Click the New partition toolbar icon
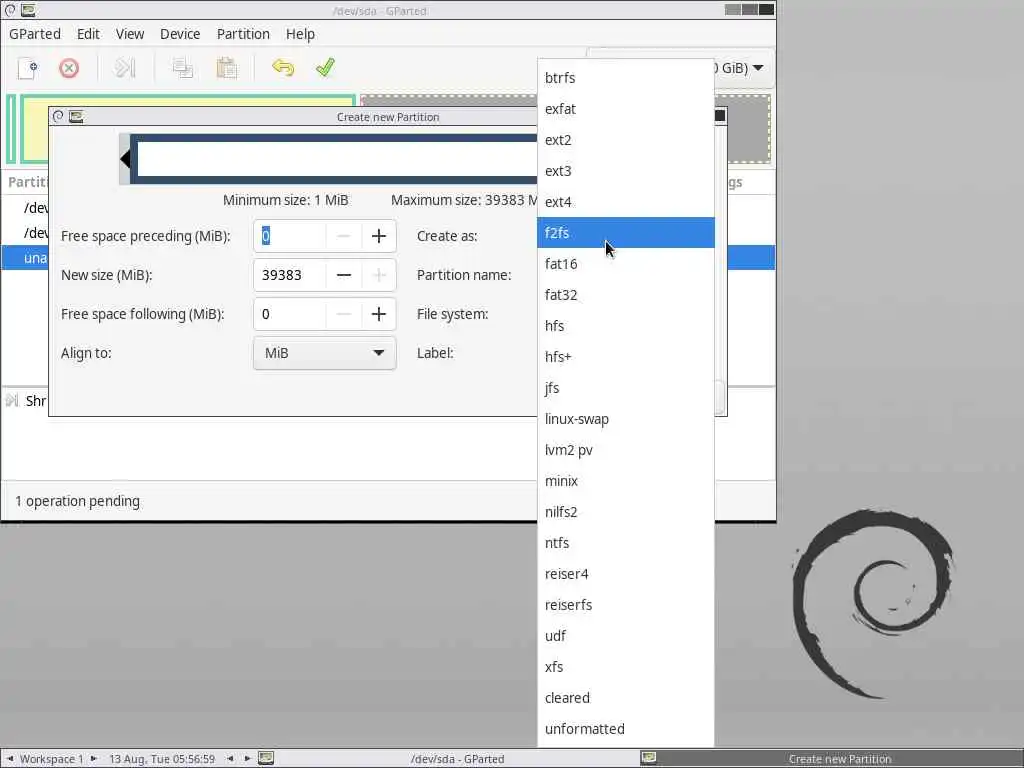 [28, 68]
